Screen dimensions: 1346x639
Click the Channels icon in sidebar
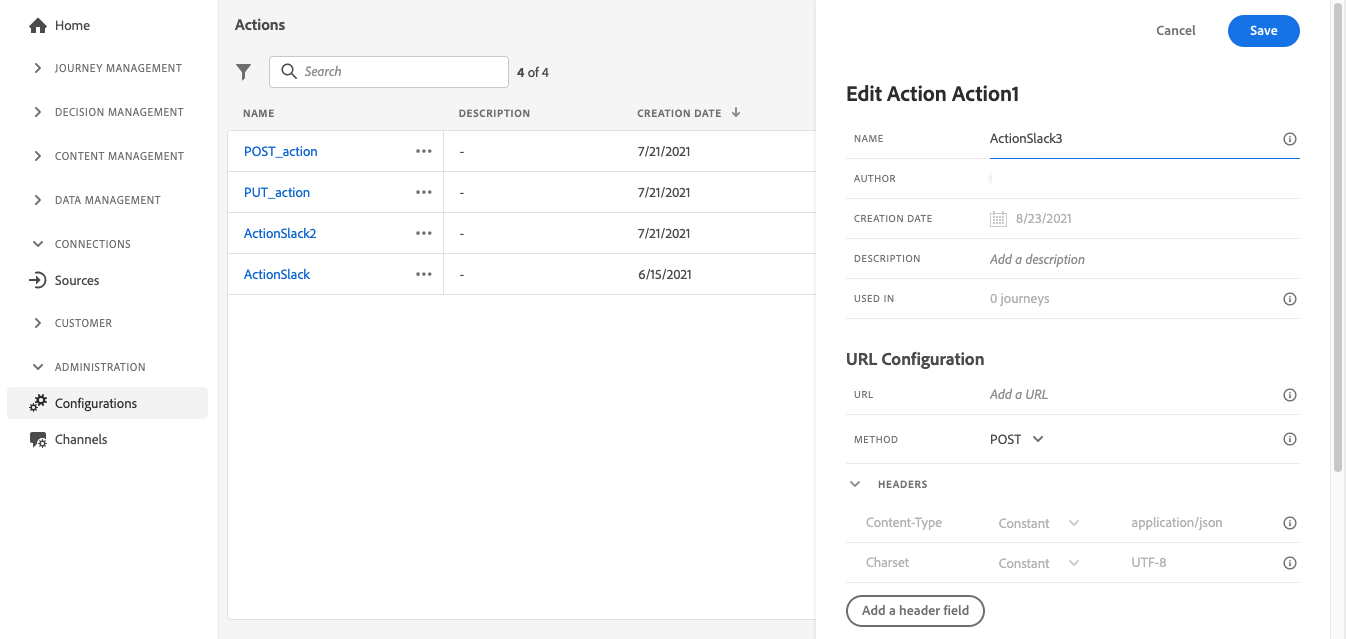click(x=38, y=439)
